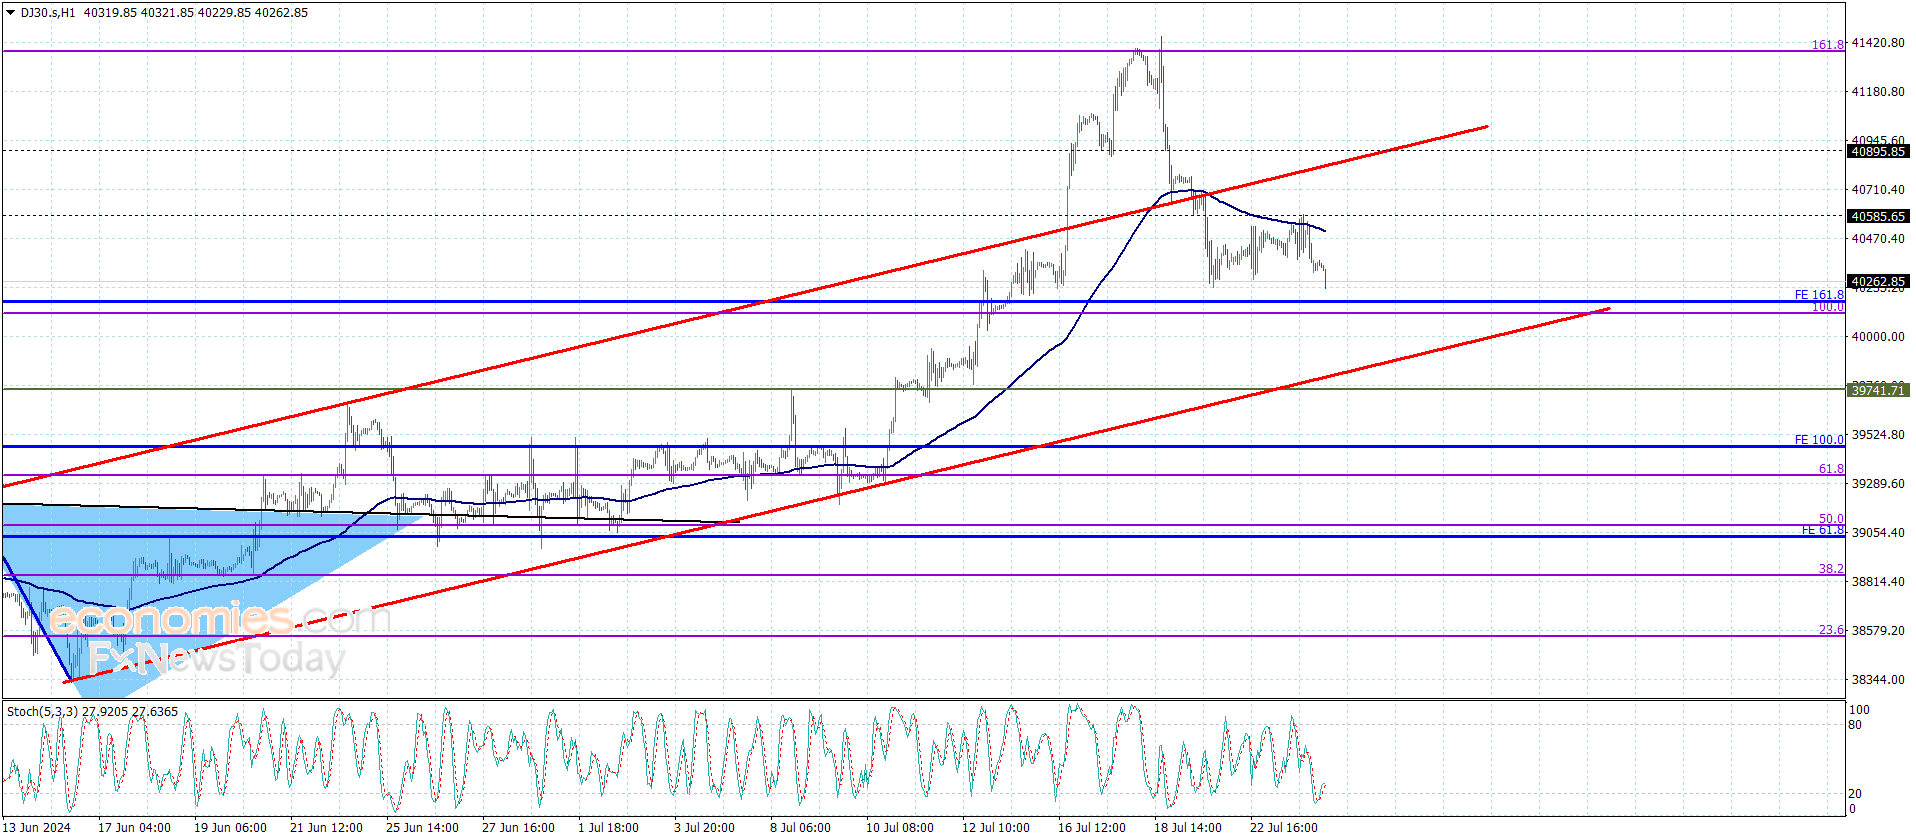Click the FE 61.8 expansion label

pyautogui.click(x=1823, y=530)
